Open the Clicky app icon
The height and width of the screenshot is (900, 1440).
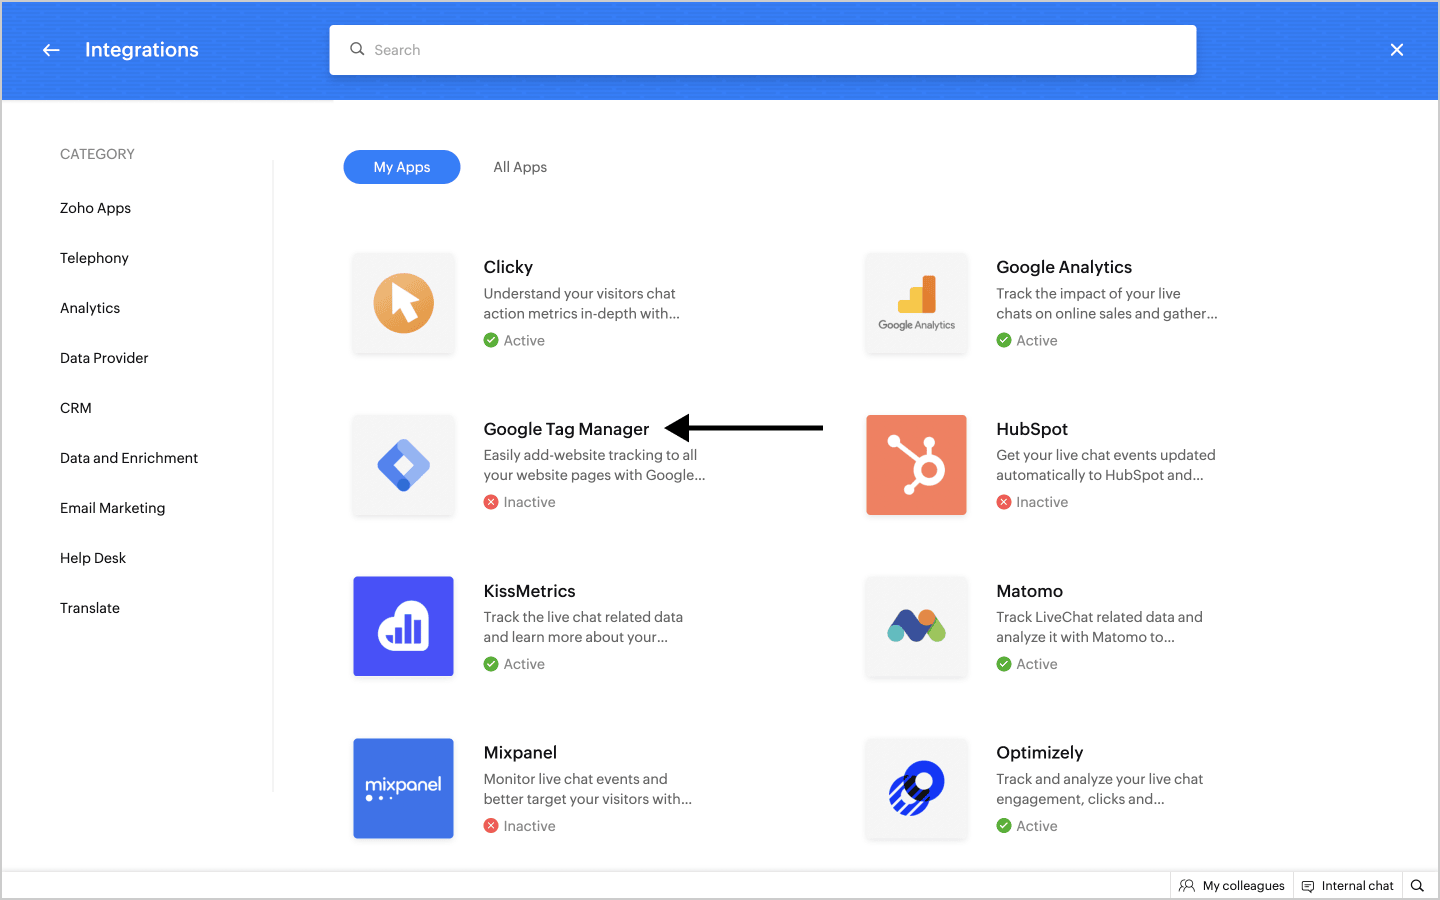404,303
